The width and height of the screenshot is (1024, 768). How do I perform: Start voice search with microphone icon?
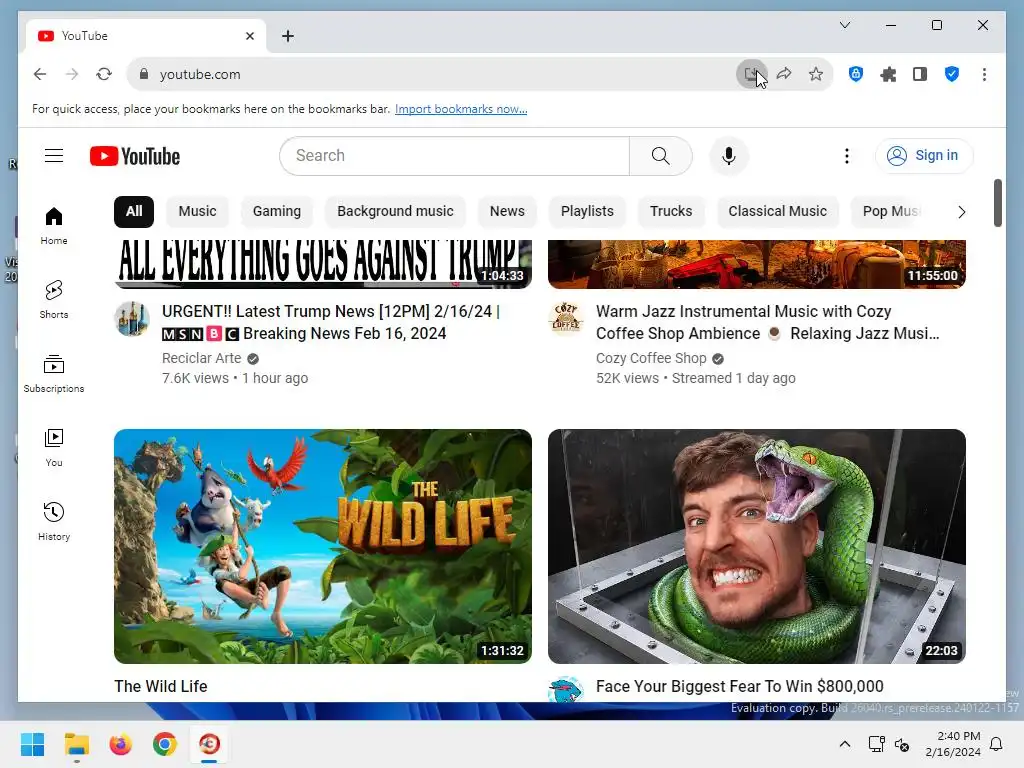coord(729,155)
